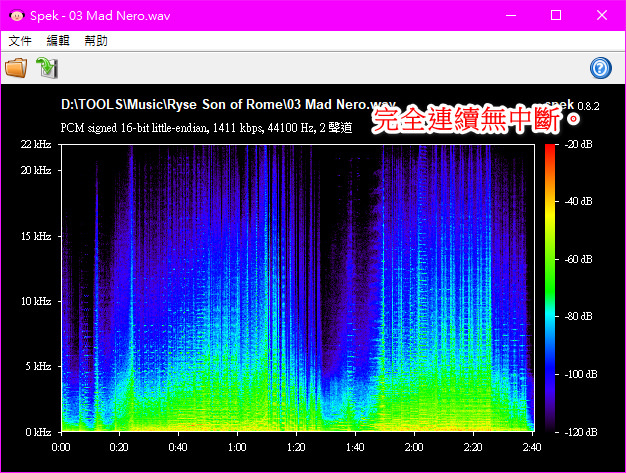This screenshot has height=473, width=626.
Task: Open the 編輯 menu
Action: [58, 41]
